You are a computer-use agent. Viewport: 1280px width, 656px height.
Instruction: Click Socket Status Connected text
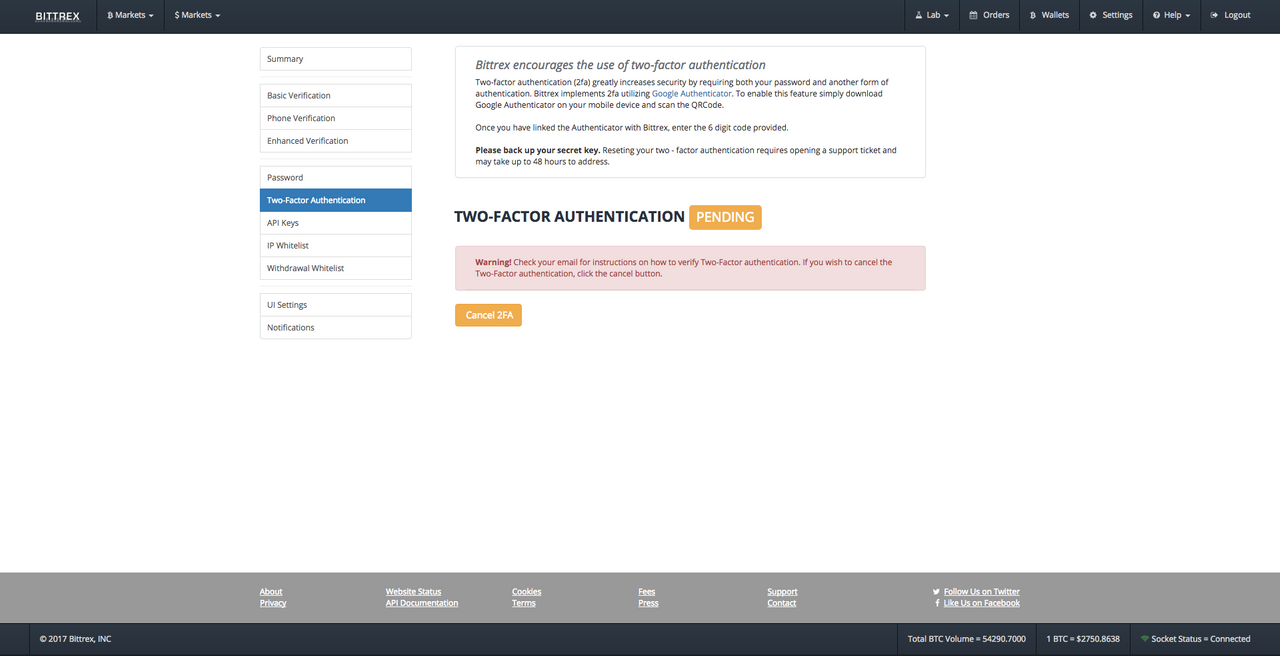[1201, 639]
